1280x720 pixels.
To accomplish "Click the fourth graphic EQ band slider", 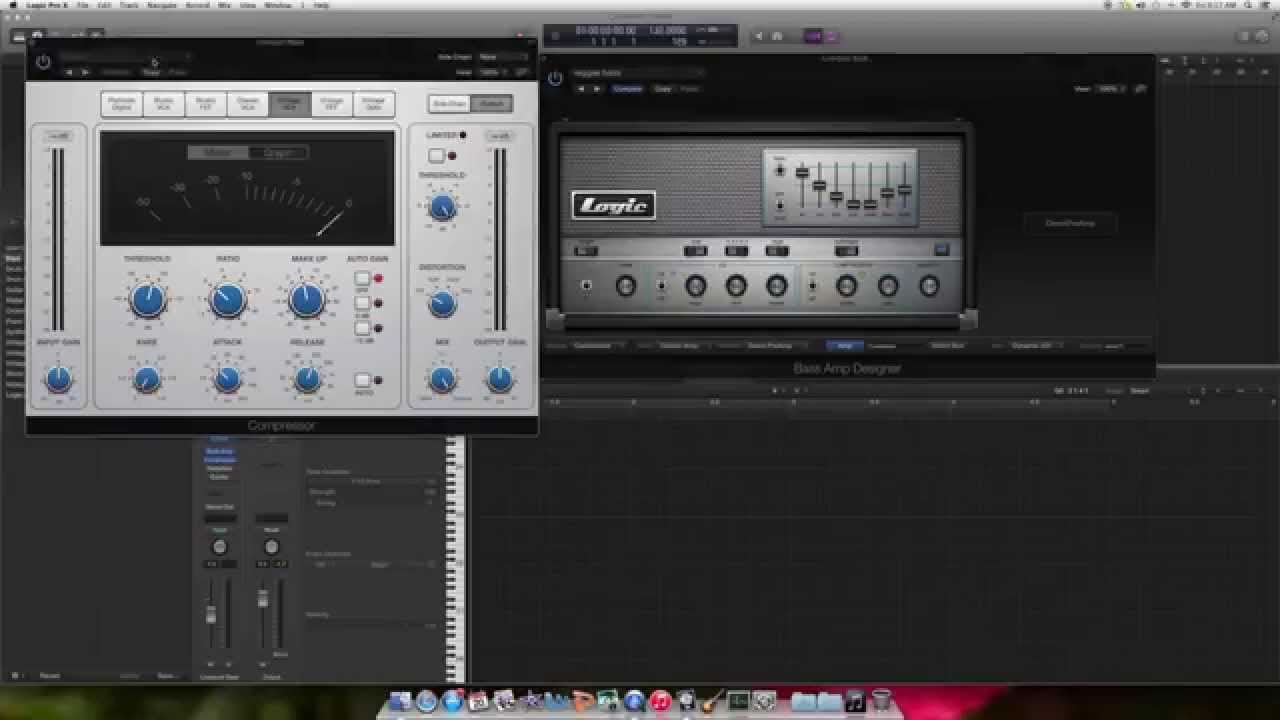I will 853,204.
